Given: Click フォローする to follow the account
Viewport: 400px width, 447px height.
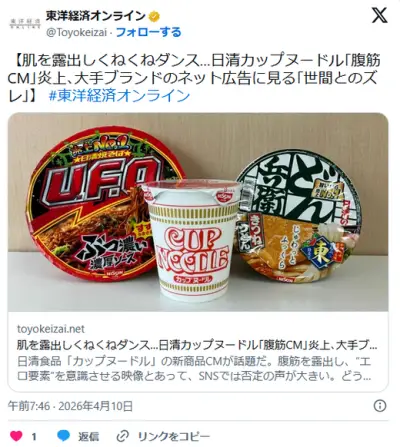Looking at the screenshot, I should pos(149,32).
